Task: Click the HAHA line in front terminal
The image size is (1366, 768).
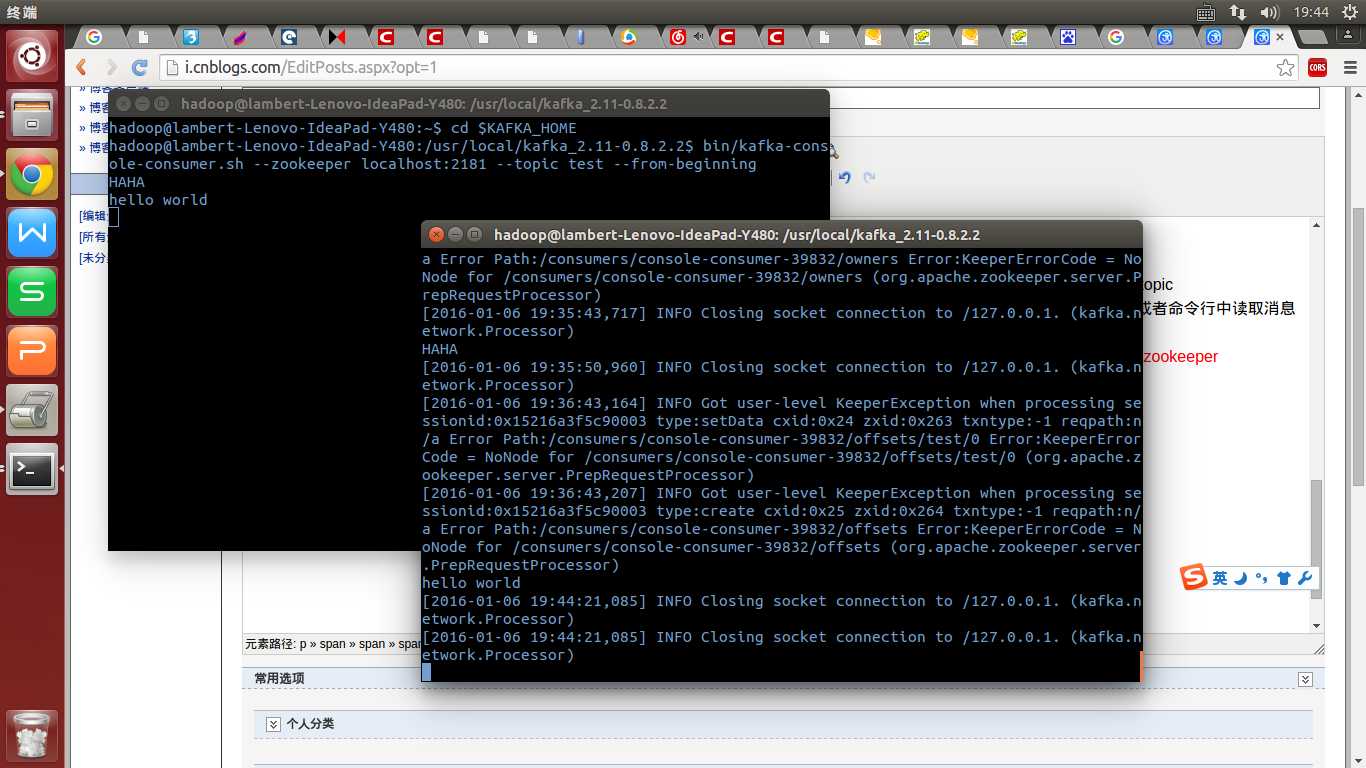Action: point(440,349)
